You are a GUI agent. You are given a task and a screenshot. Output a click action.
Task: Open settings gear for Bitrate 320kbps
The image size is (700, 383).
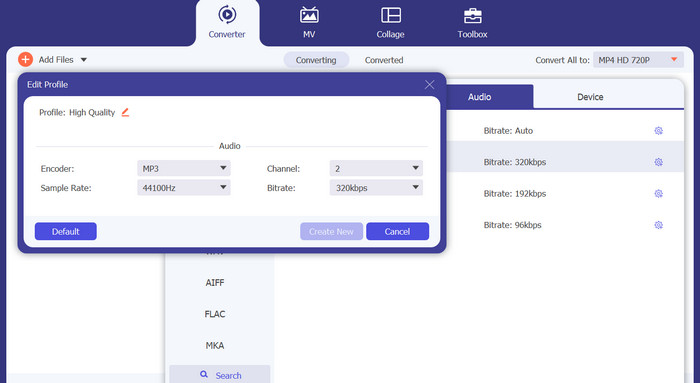(658, 162)
